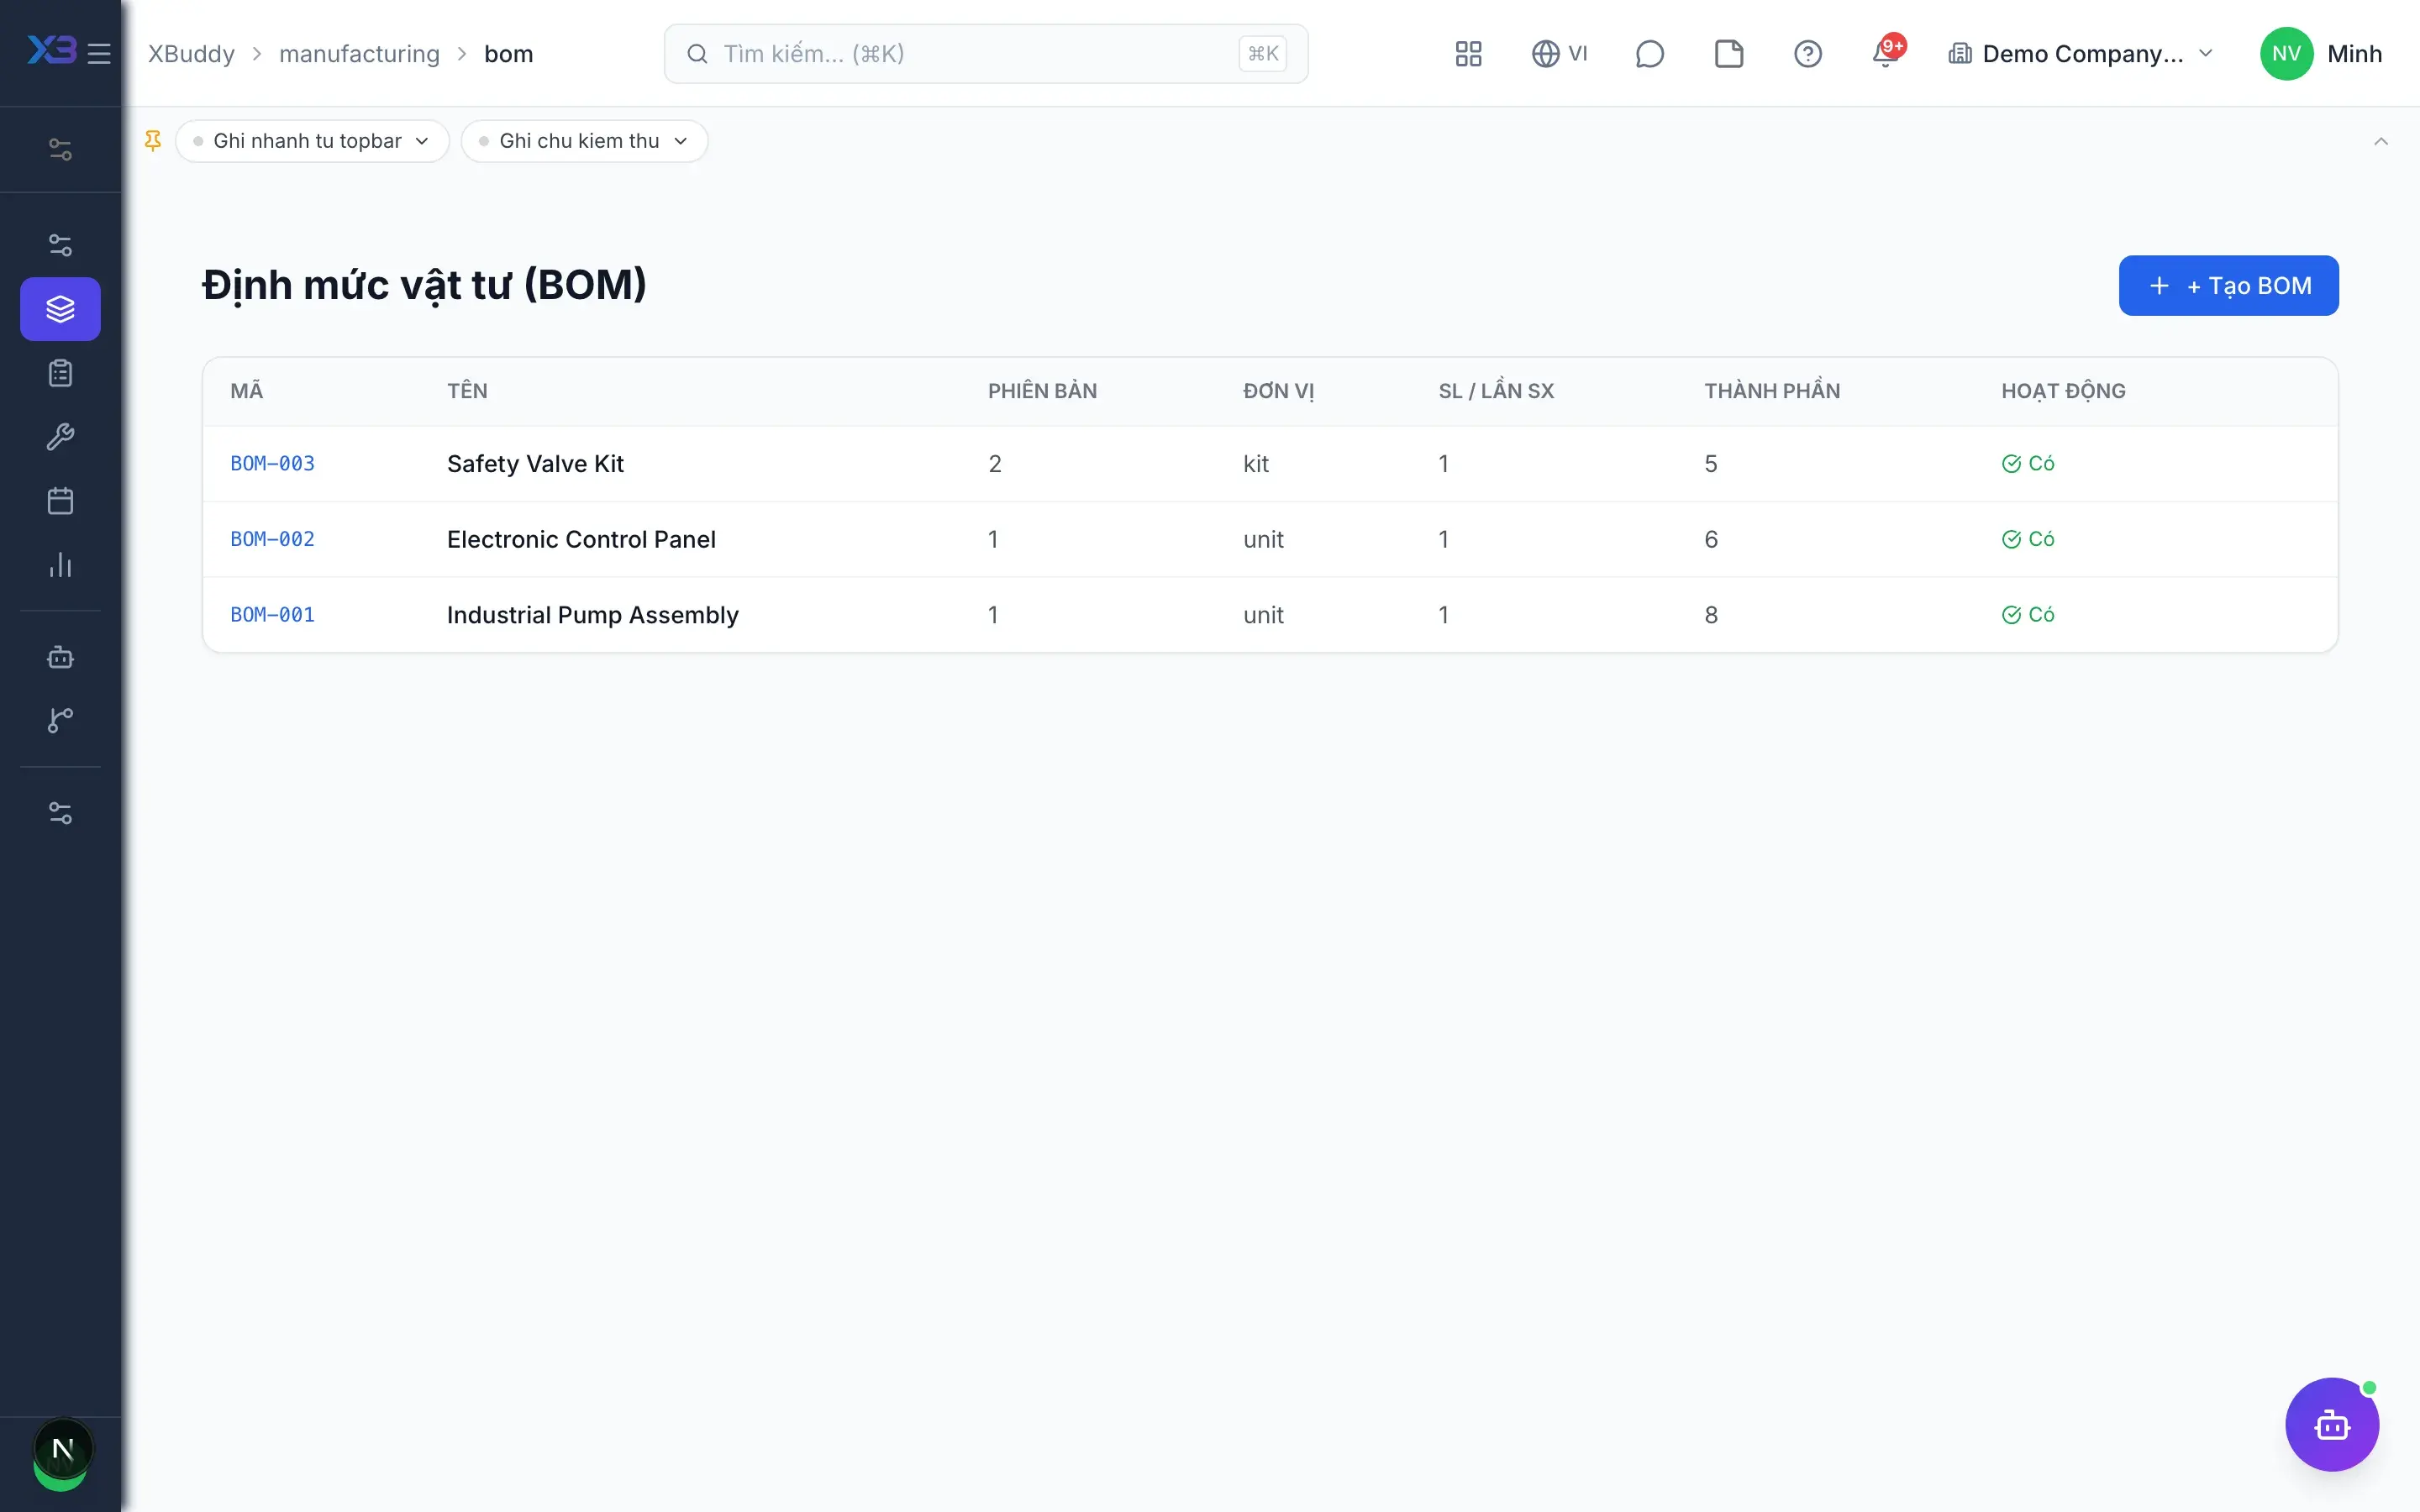Viewport: 2420px width, 1512px height.
Task: Click the 'TÊN' column header
Action: [467, 391]
